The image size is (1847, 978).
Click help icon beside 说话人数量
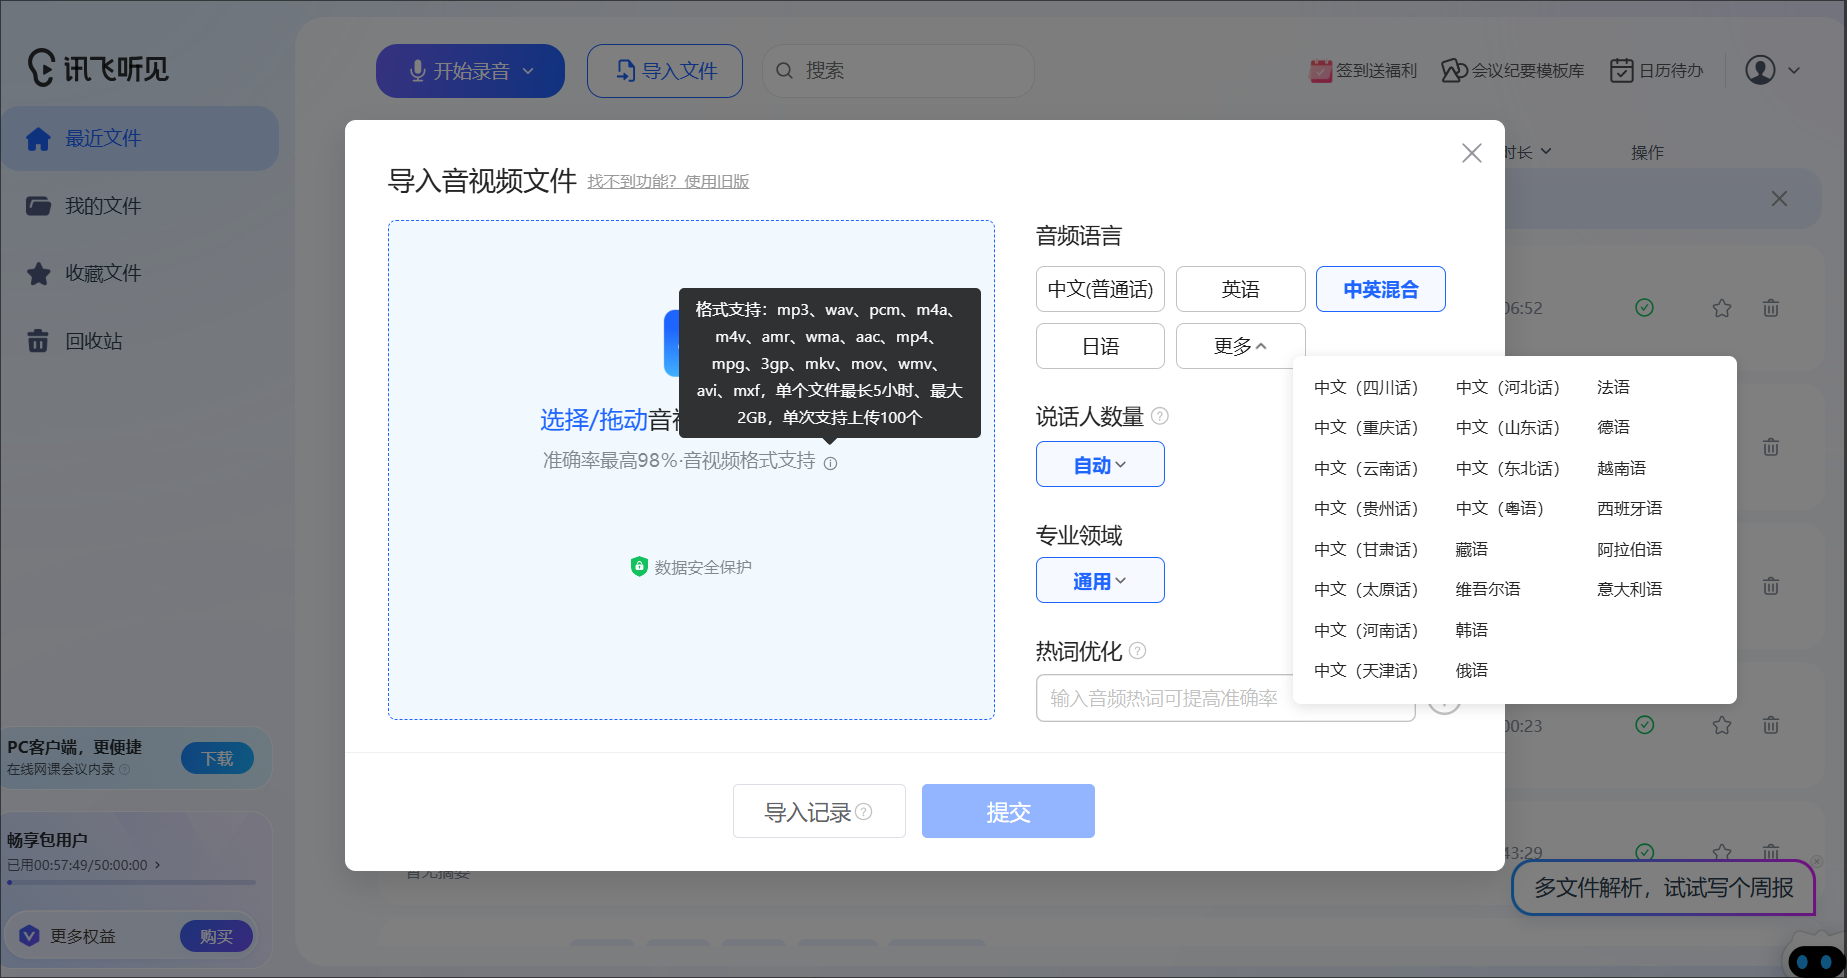(1160, 416)
